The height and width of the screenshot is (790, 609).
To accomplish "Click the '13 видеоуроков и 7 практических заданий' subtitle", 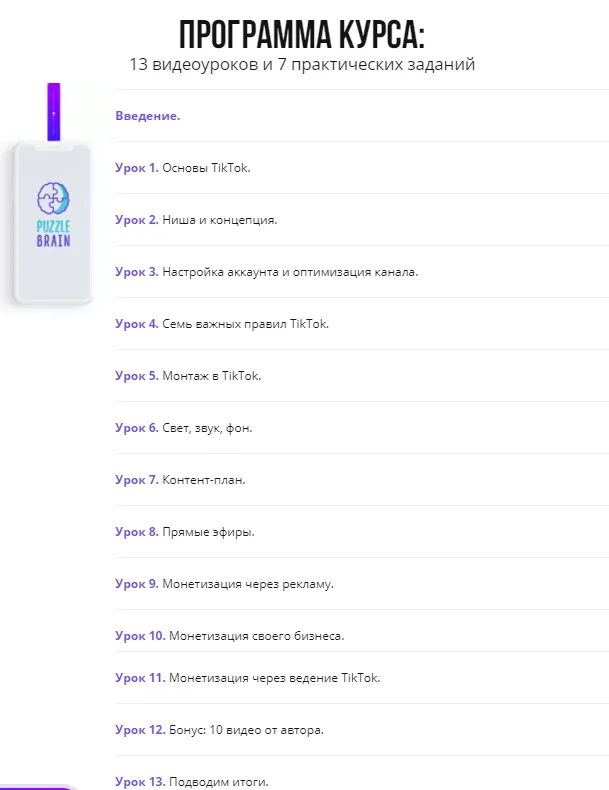I will (302, 65).
